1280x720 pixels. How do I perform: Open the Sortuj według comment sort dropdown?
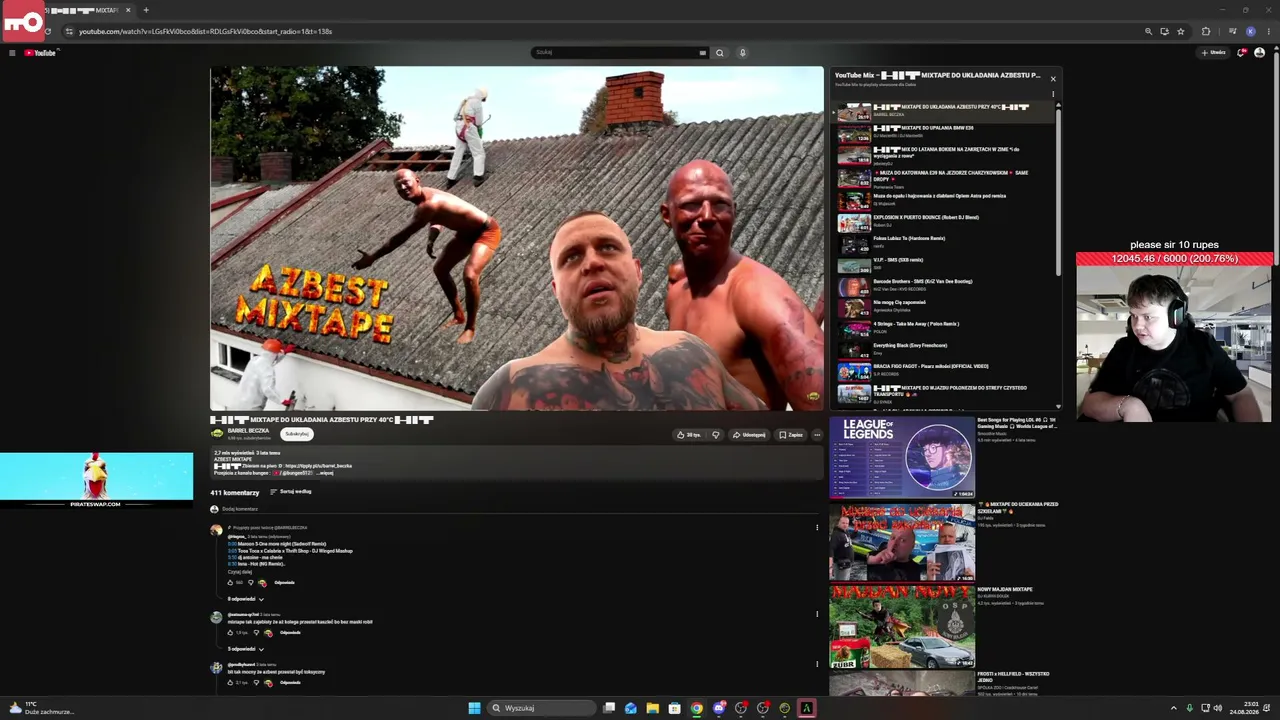pyautogui.click(x=290, y=492)
